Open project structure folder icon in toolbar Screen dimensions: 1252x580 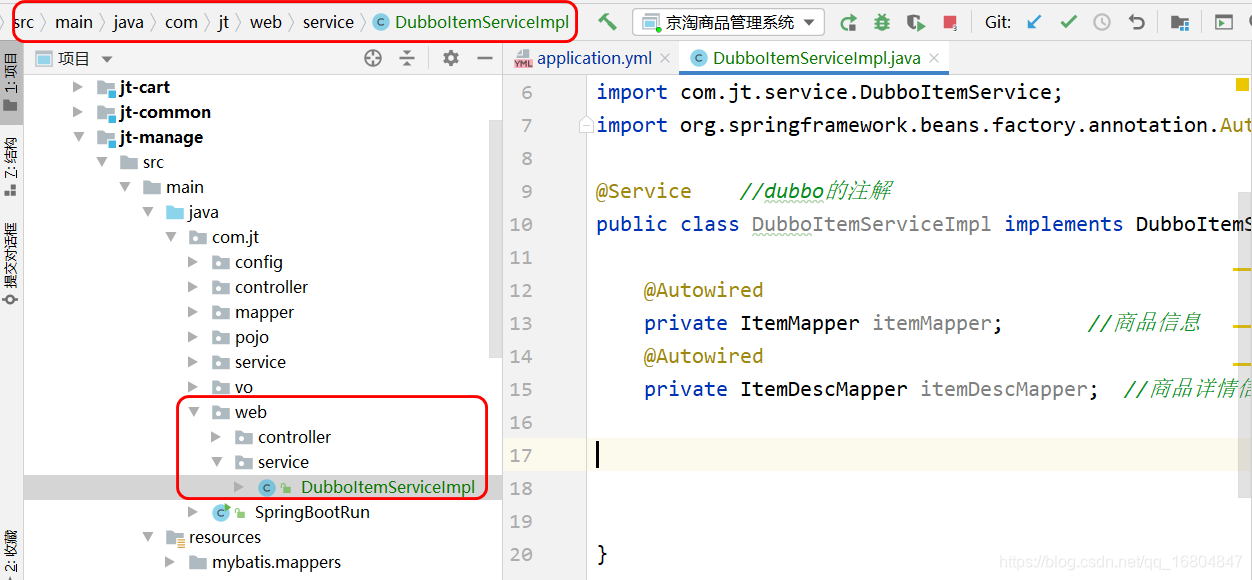pos(1180,22)
